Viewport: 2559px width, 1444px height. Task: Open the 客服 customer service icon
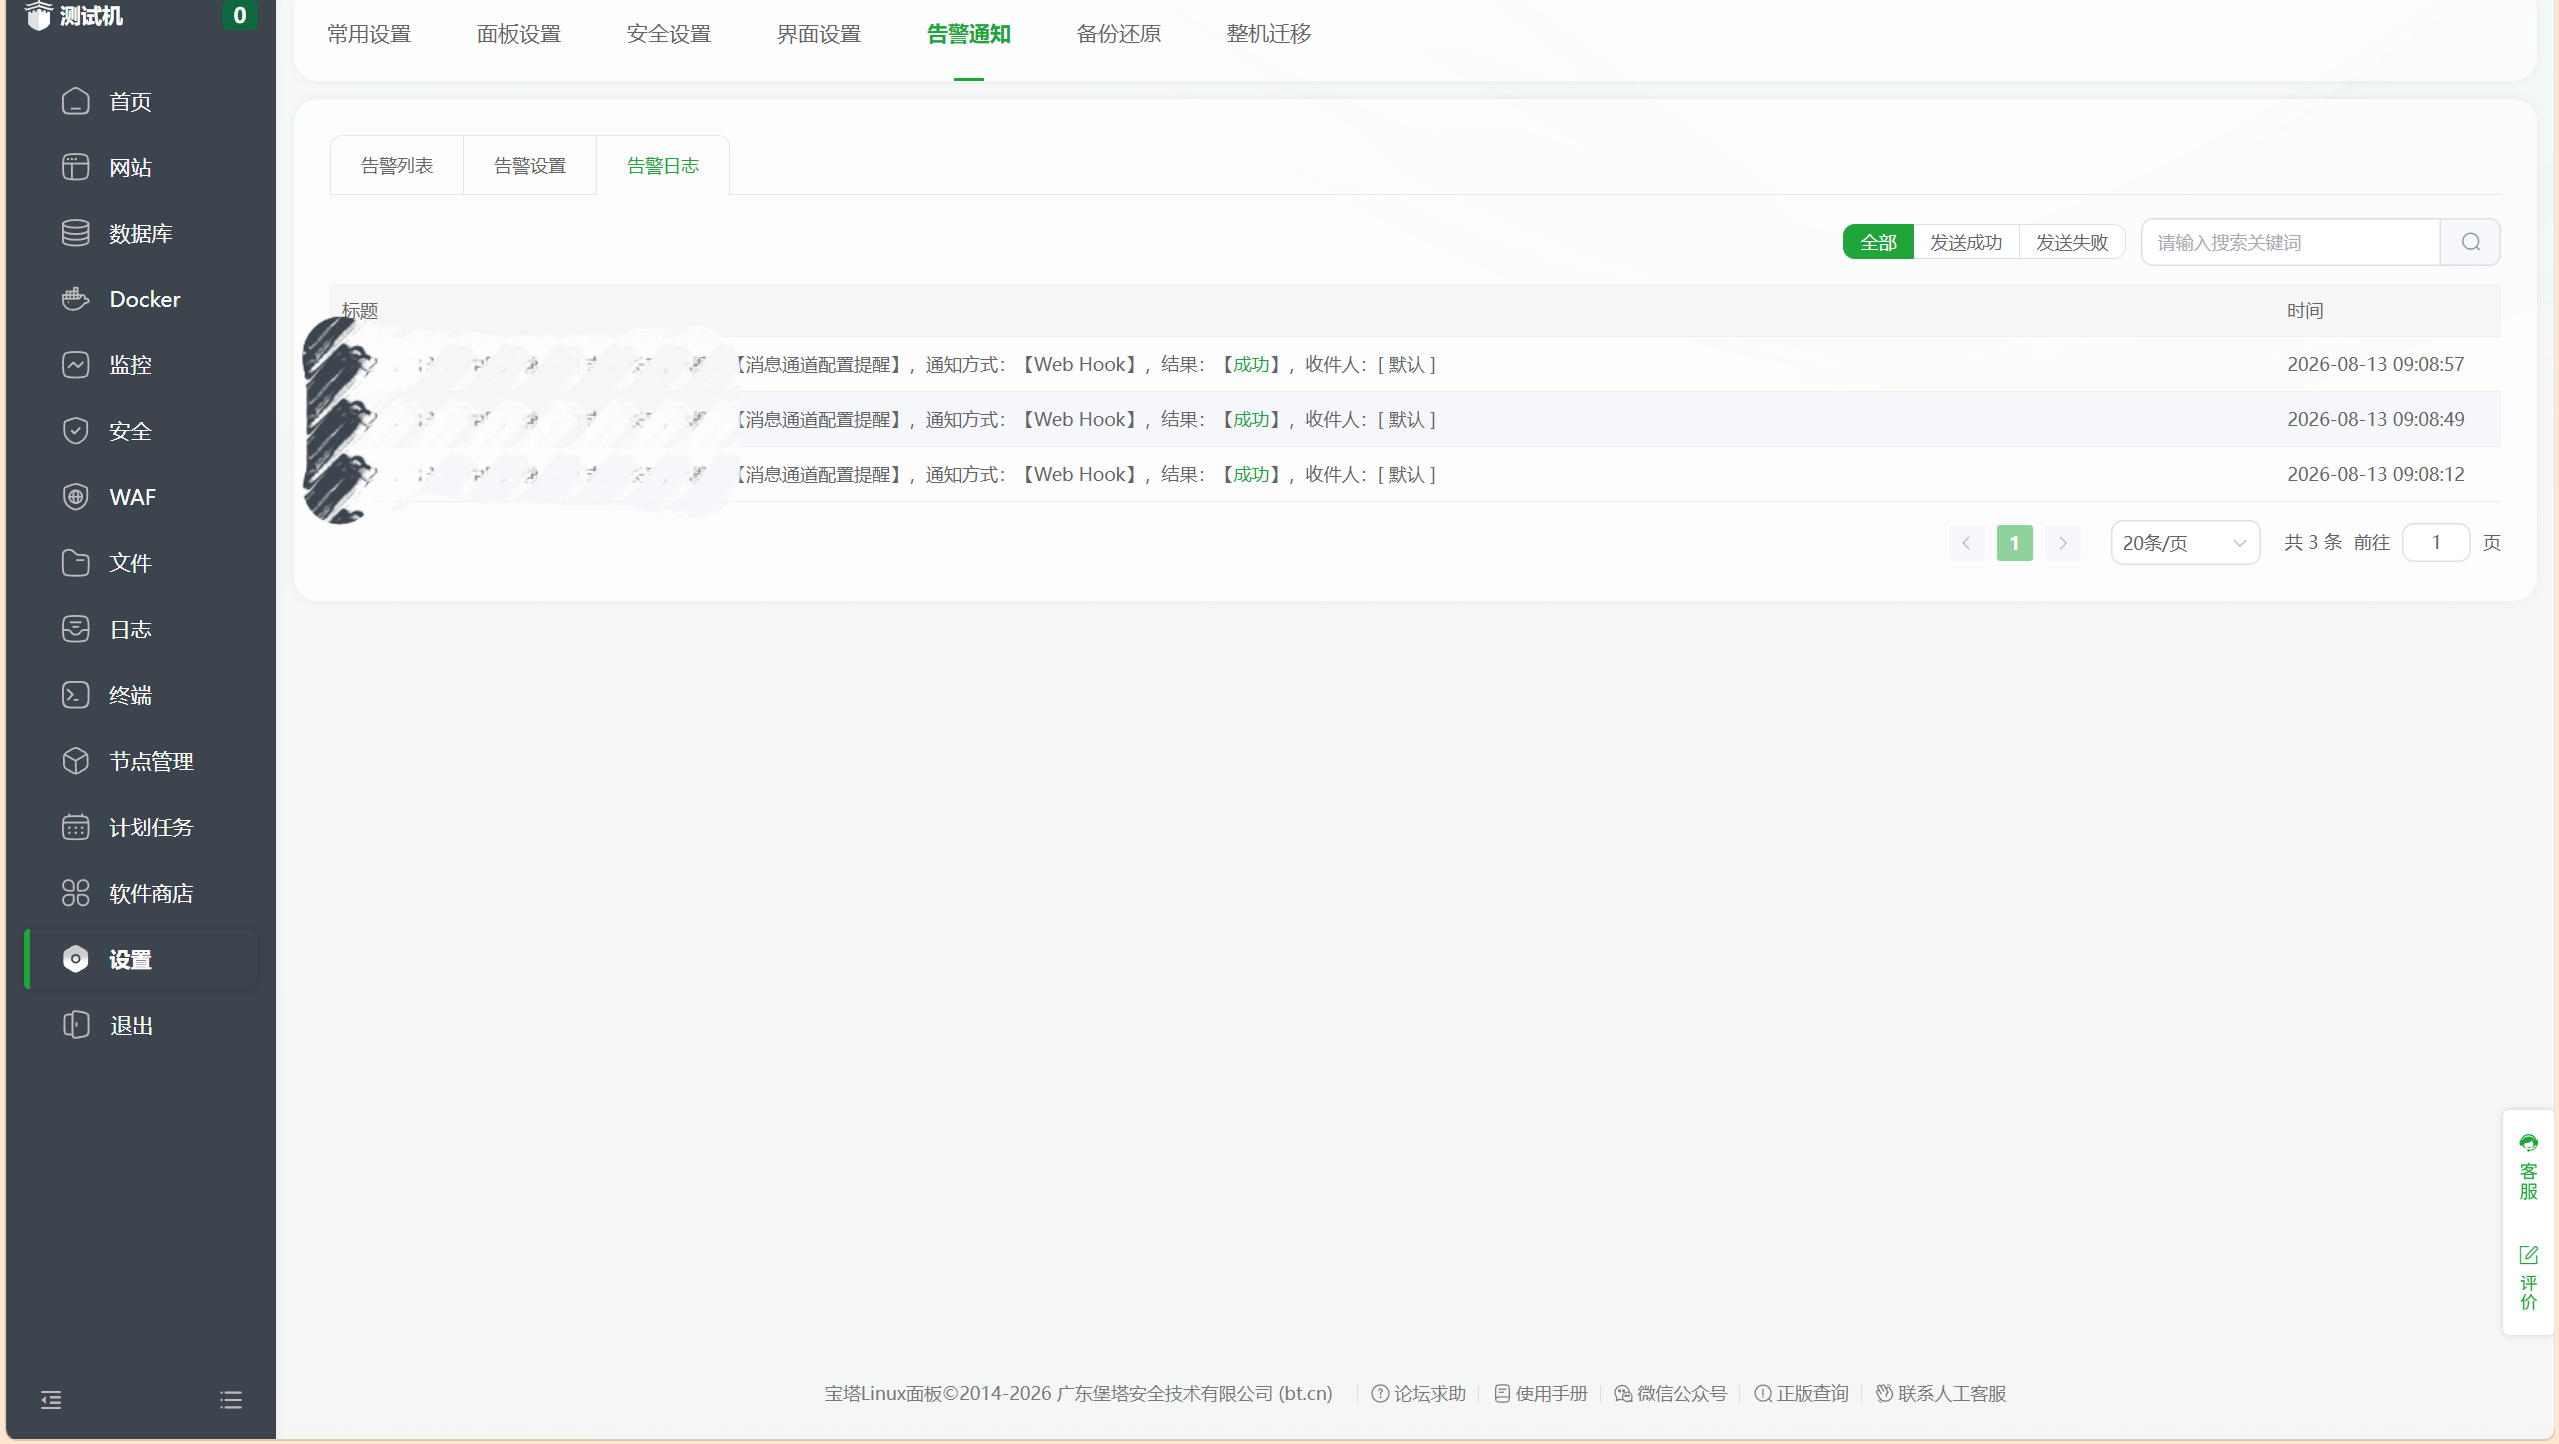tap(2528, 1143)
